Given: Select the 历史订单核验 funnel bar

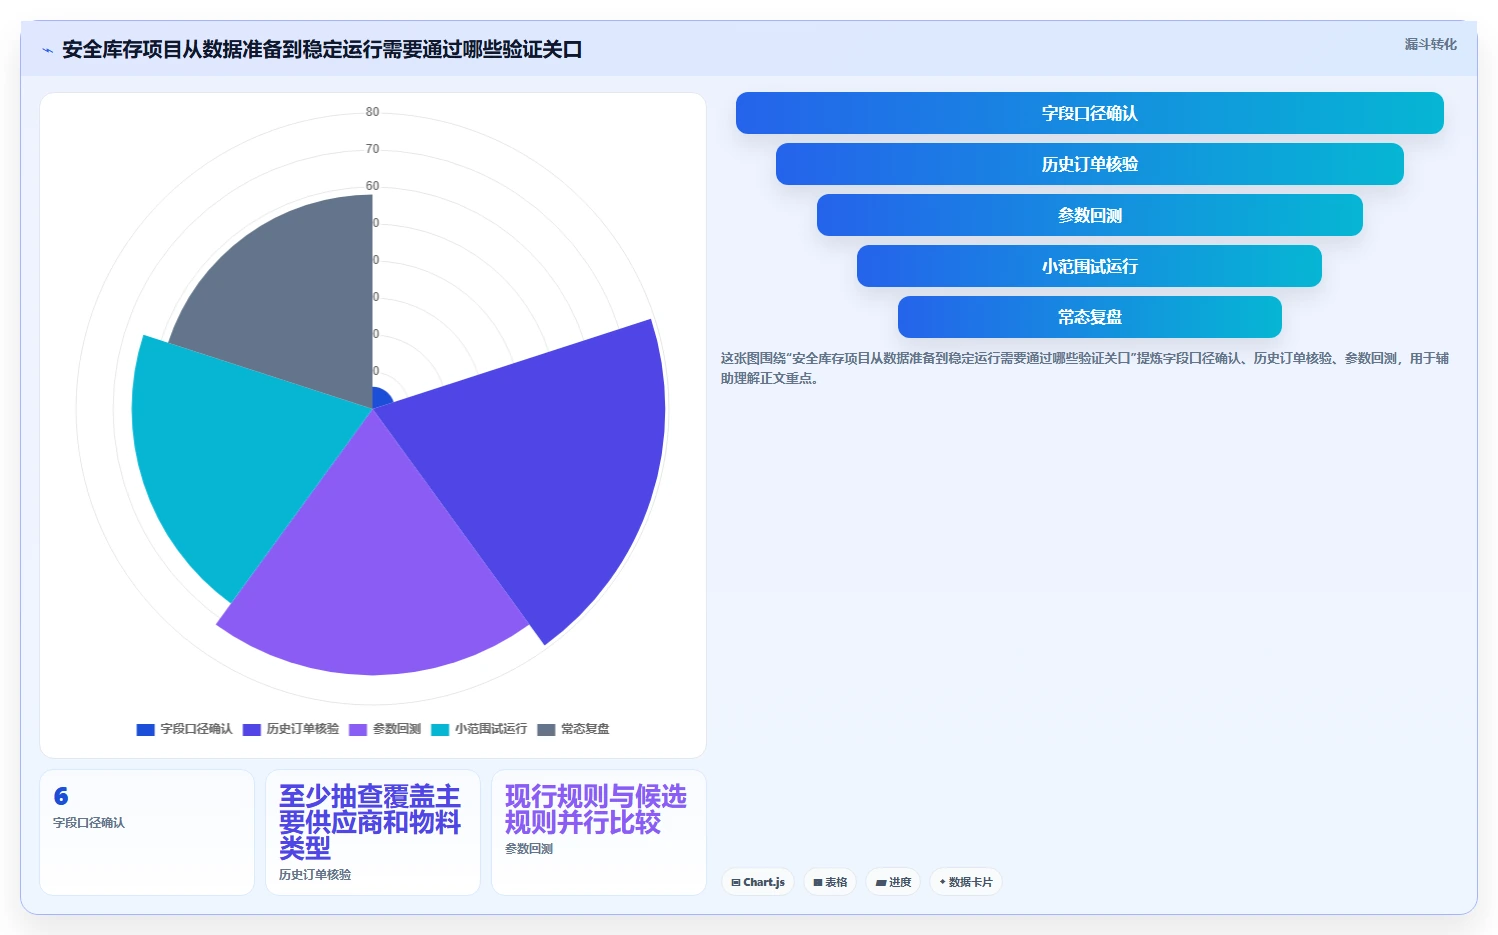Looking at the screenshot, I should pyautogui.click(x=1090, y=164).
